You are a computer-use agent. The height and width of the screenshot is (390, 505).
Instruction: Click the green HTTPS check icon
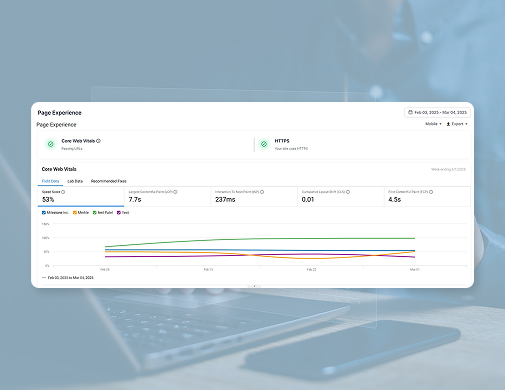(264, 144)
